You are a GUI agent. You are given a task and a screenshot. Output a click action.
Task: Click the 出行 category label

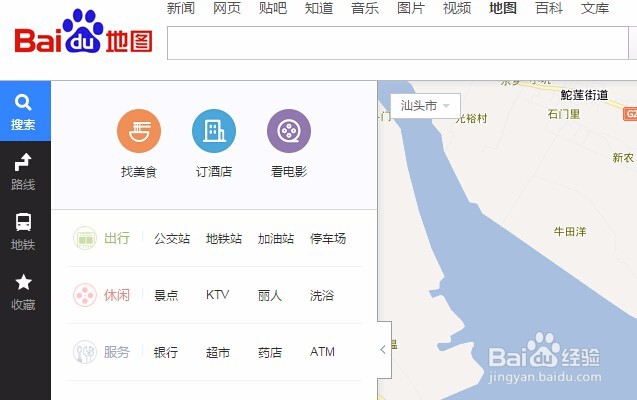pyautogui.click(x=117, y=238)
